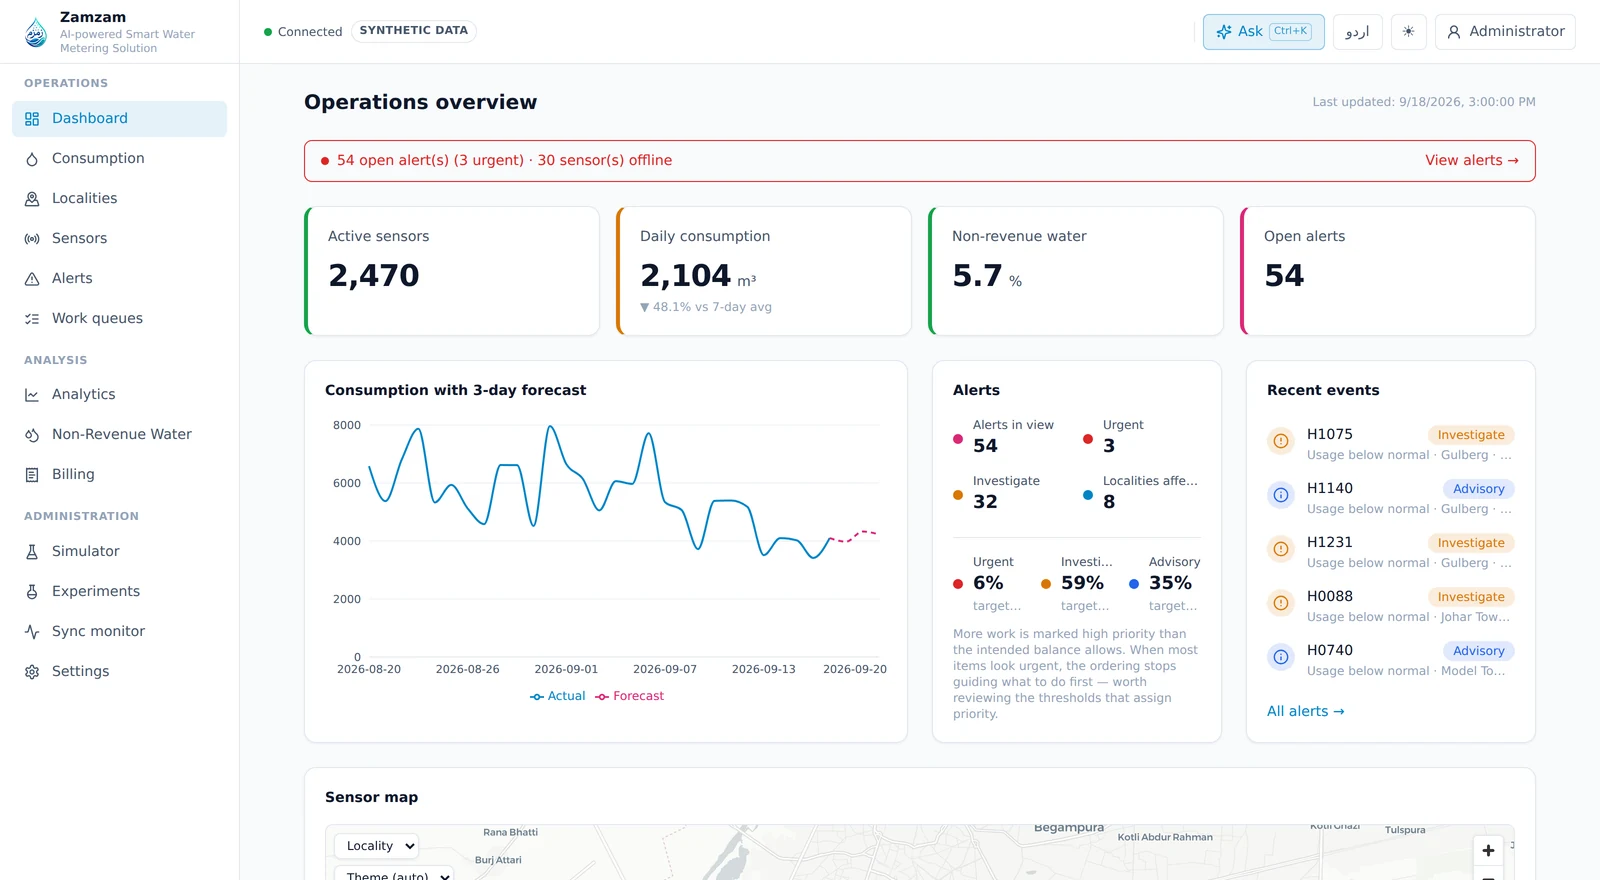Click the Zamzam logo icon
Image resolution: width=1600 pixels, height=880 pixels.
click(36, 32)
